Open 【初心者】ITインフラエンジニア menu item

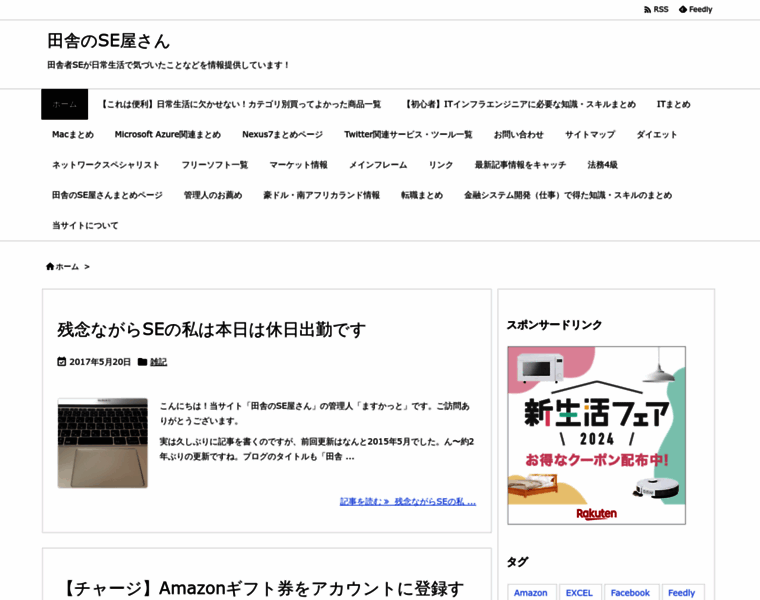click(520, 104)
